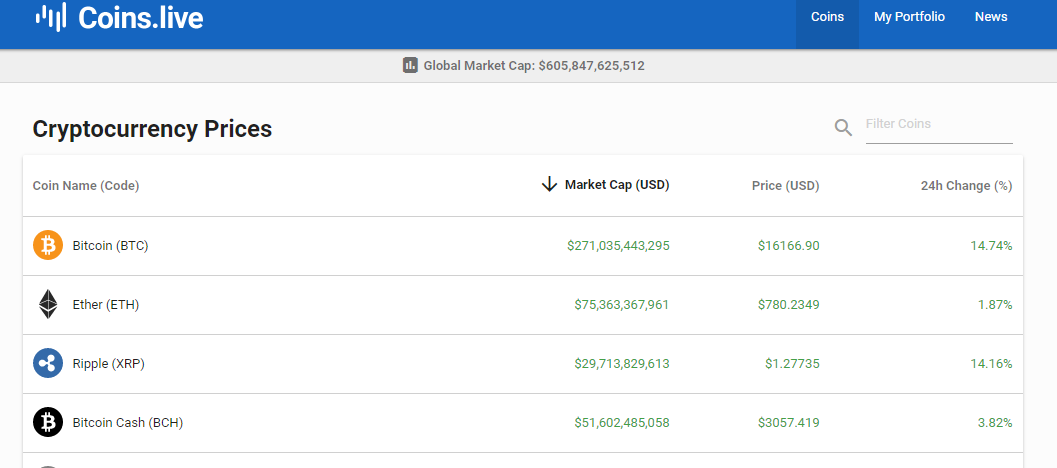1057x468 pixels.
Task: Open the Bitcoin Cash (BCH) row
Action: [x=522, y=423]
